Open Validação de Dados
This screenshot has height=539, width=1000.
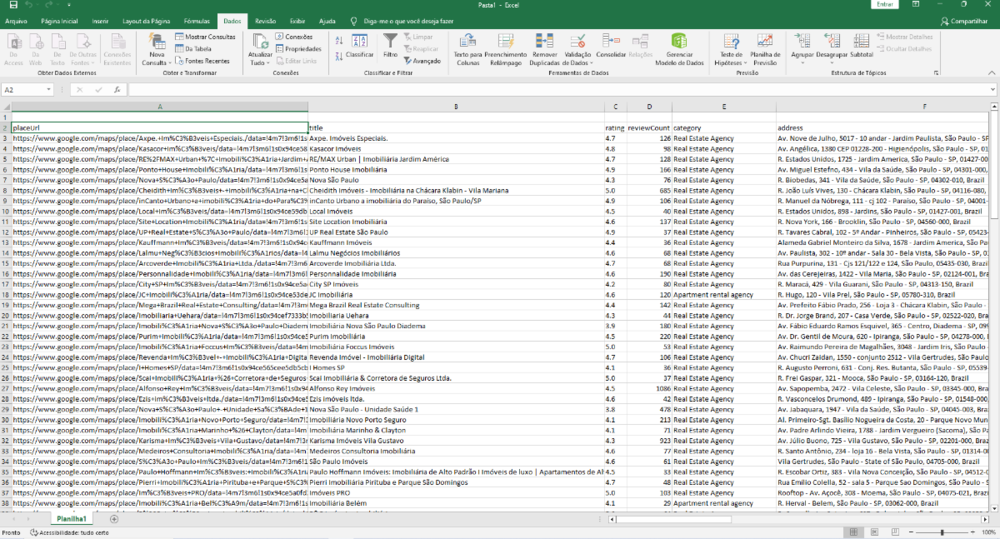pyautogui.click(x=578, y=50)
